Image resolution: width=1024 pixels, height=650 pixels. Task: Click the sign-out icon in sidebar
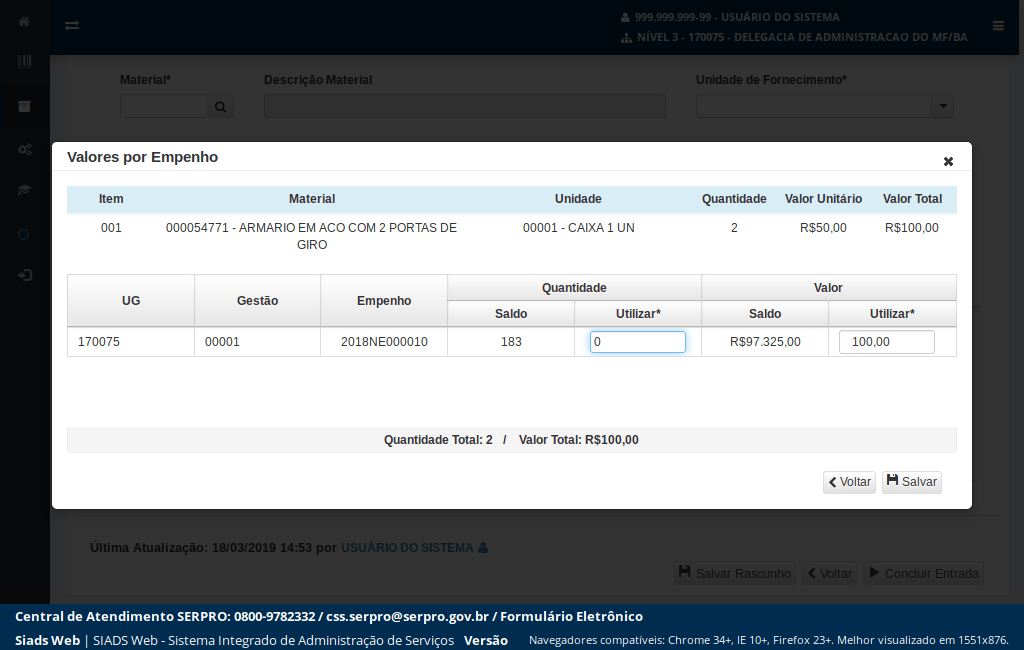24,275
